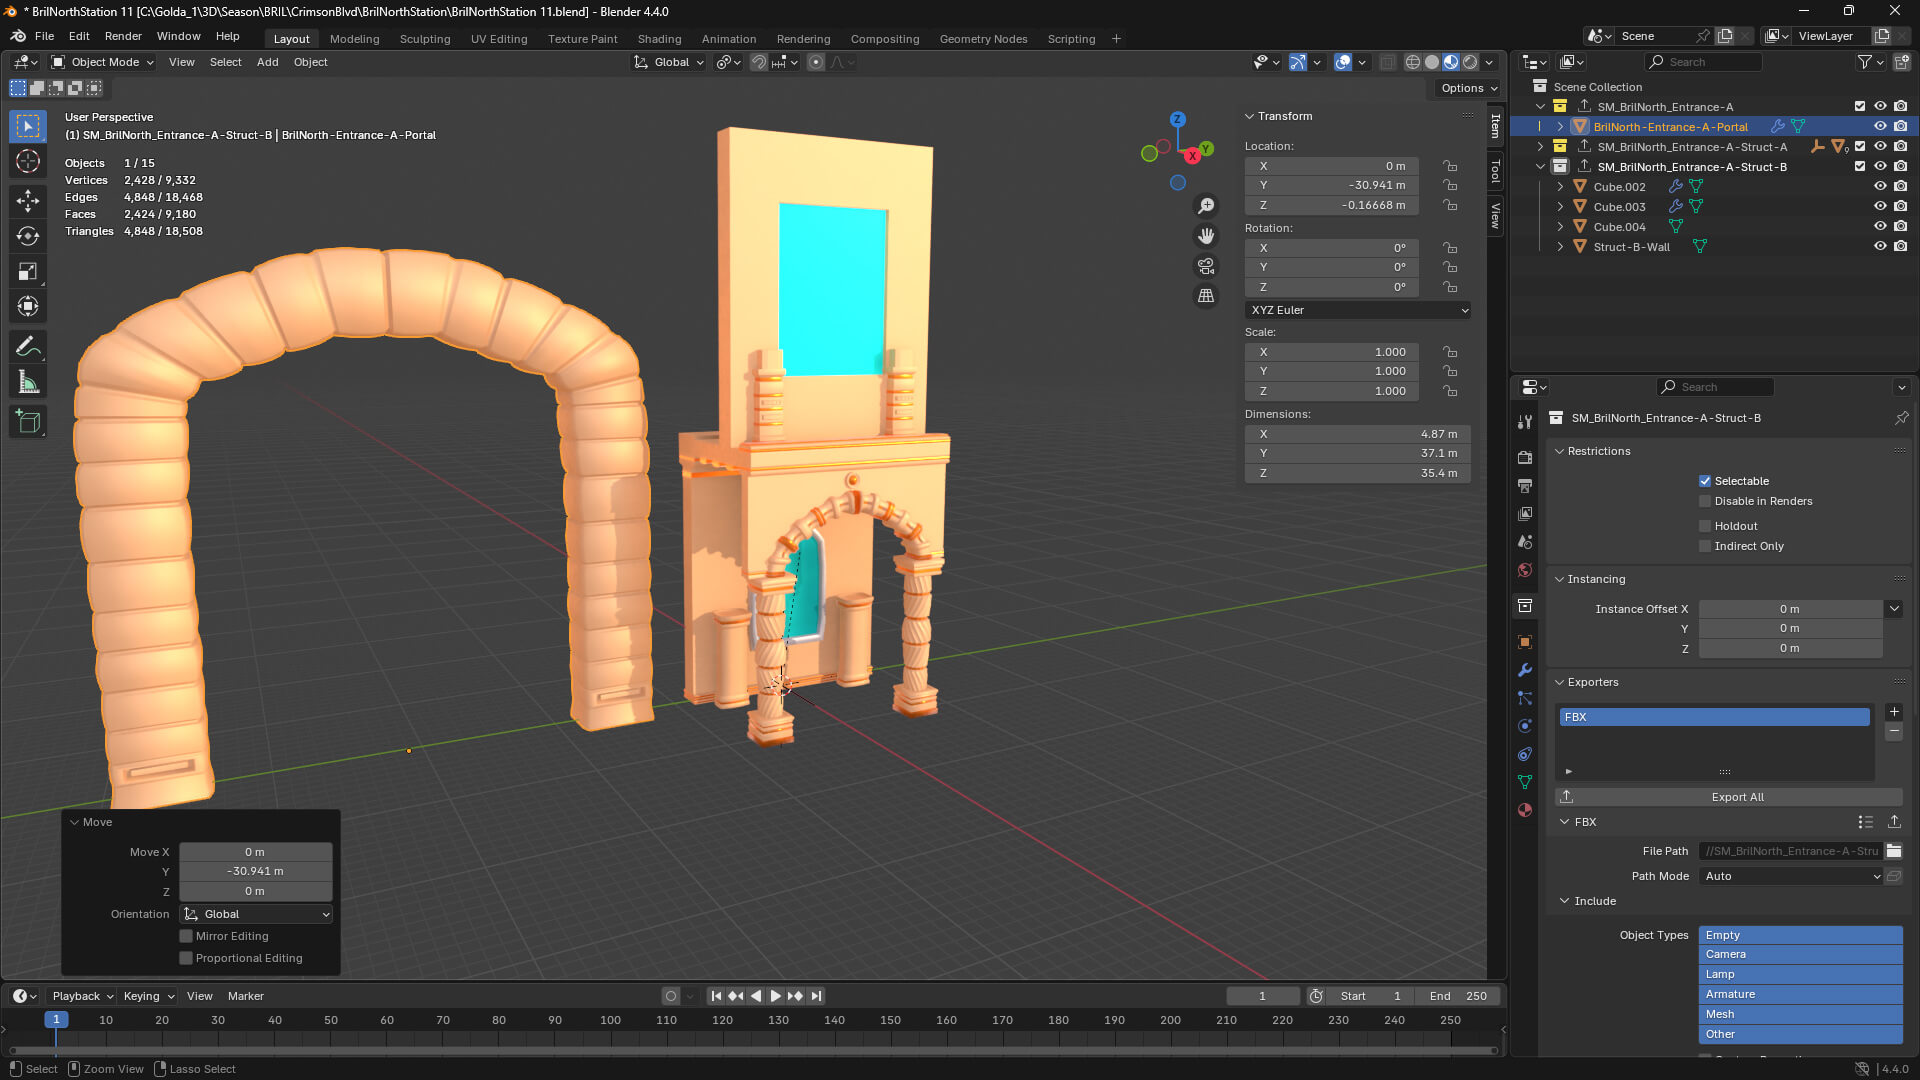The width and height of the screenshot is (1920, 1080).
Task: Hide Cube.003 in the outliner
Action: coord(1881,206)
